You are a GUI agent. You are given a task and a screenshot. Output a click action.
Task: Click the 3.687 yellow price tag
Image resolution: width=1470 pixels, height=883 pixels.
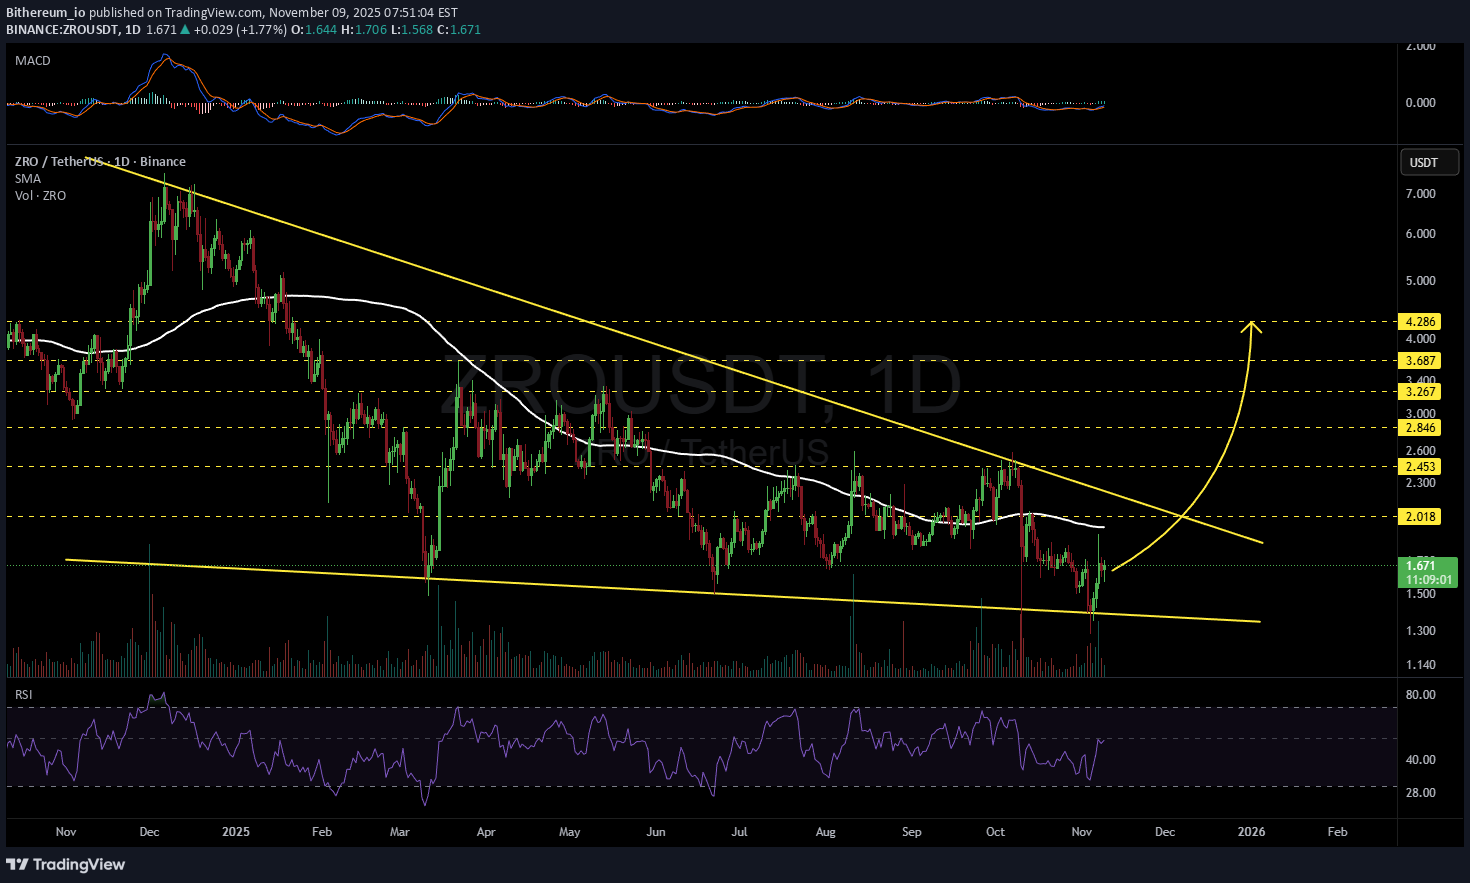click(1420, 361)
